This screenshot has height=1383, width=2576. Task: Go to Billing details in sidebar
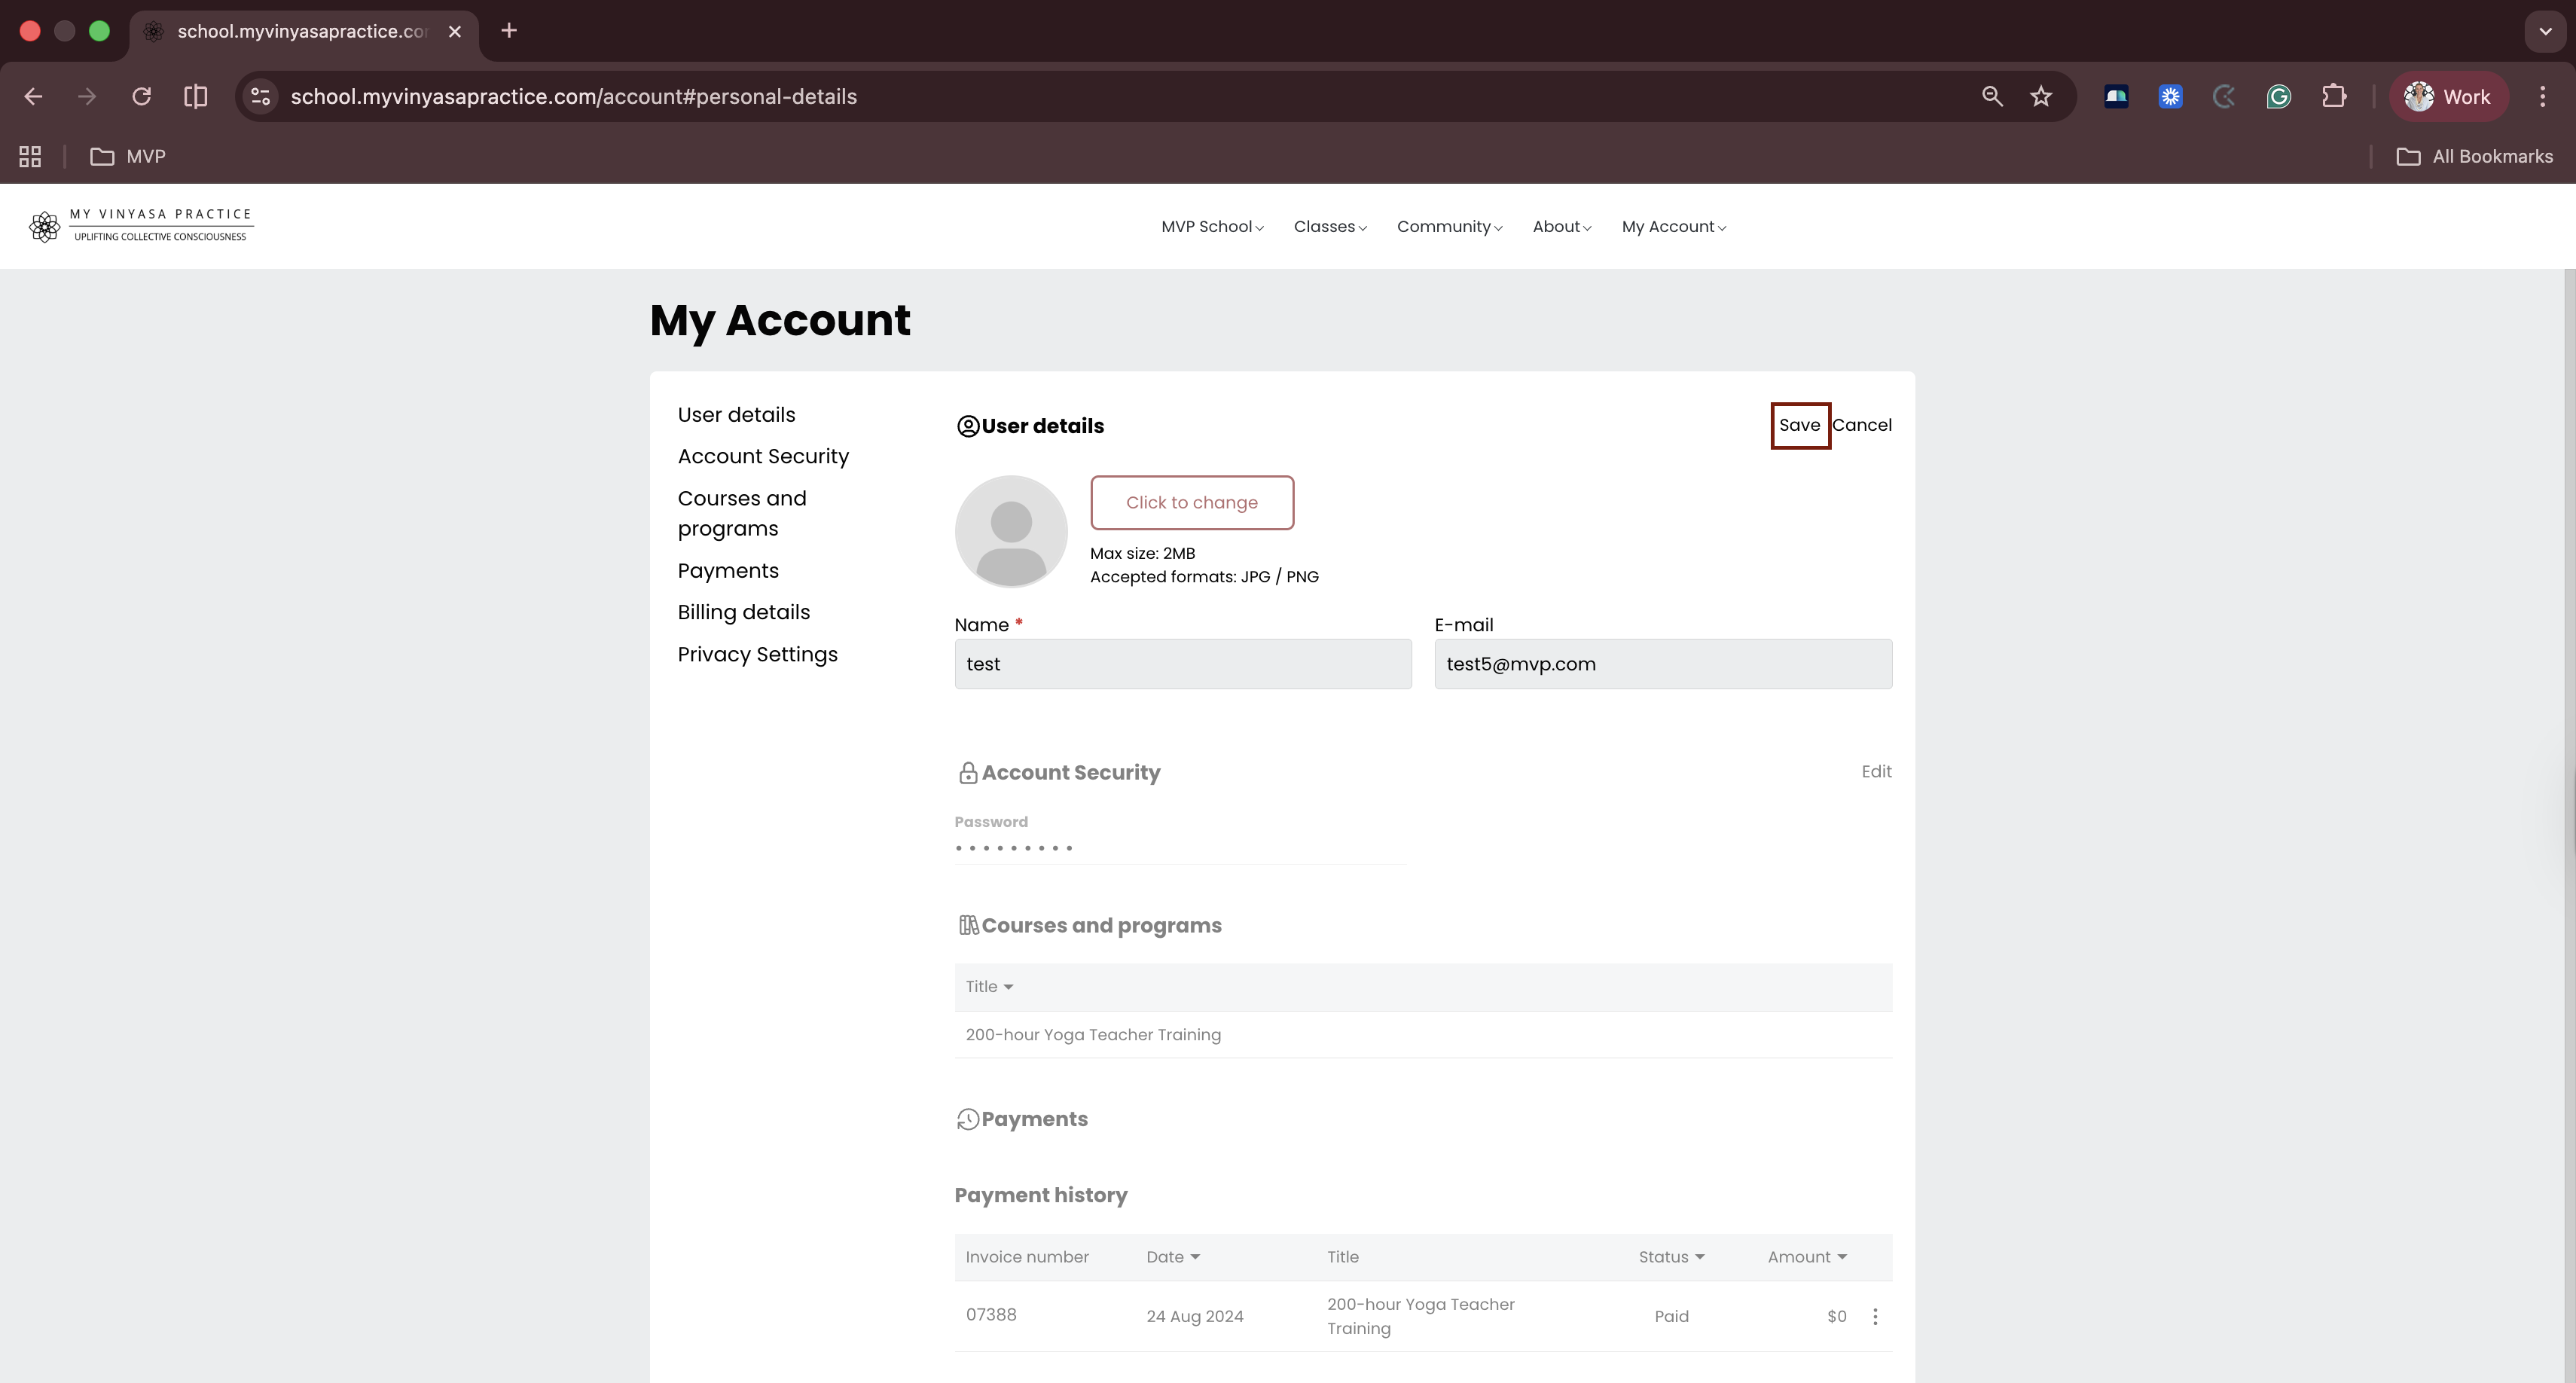743,613
